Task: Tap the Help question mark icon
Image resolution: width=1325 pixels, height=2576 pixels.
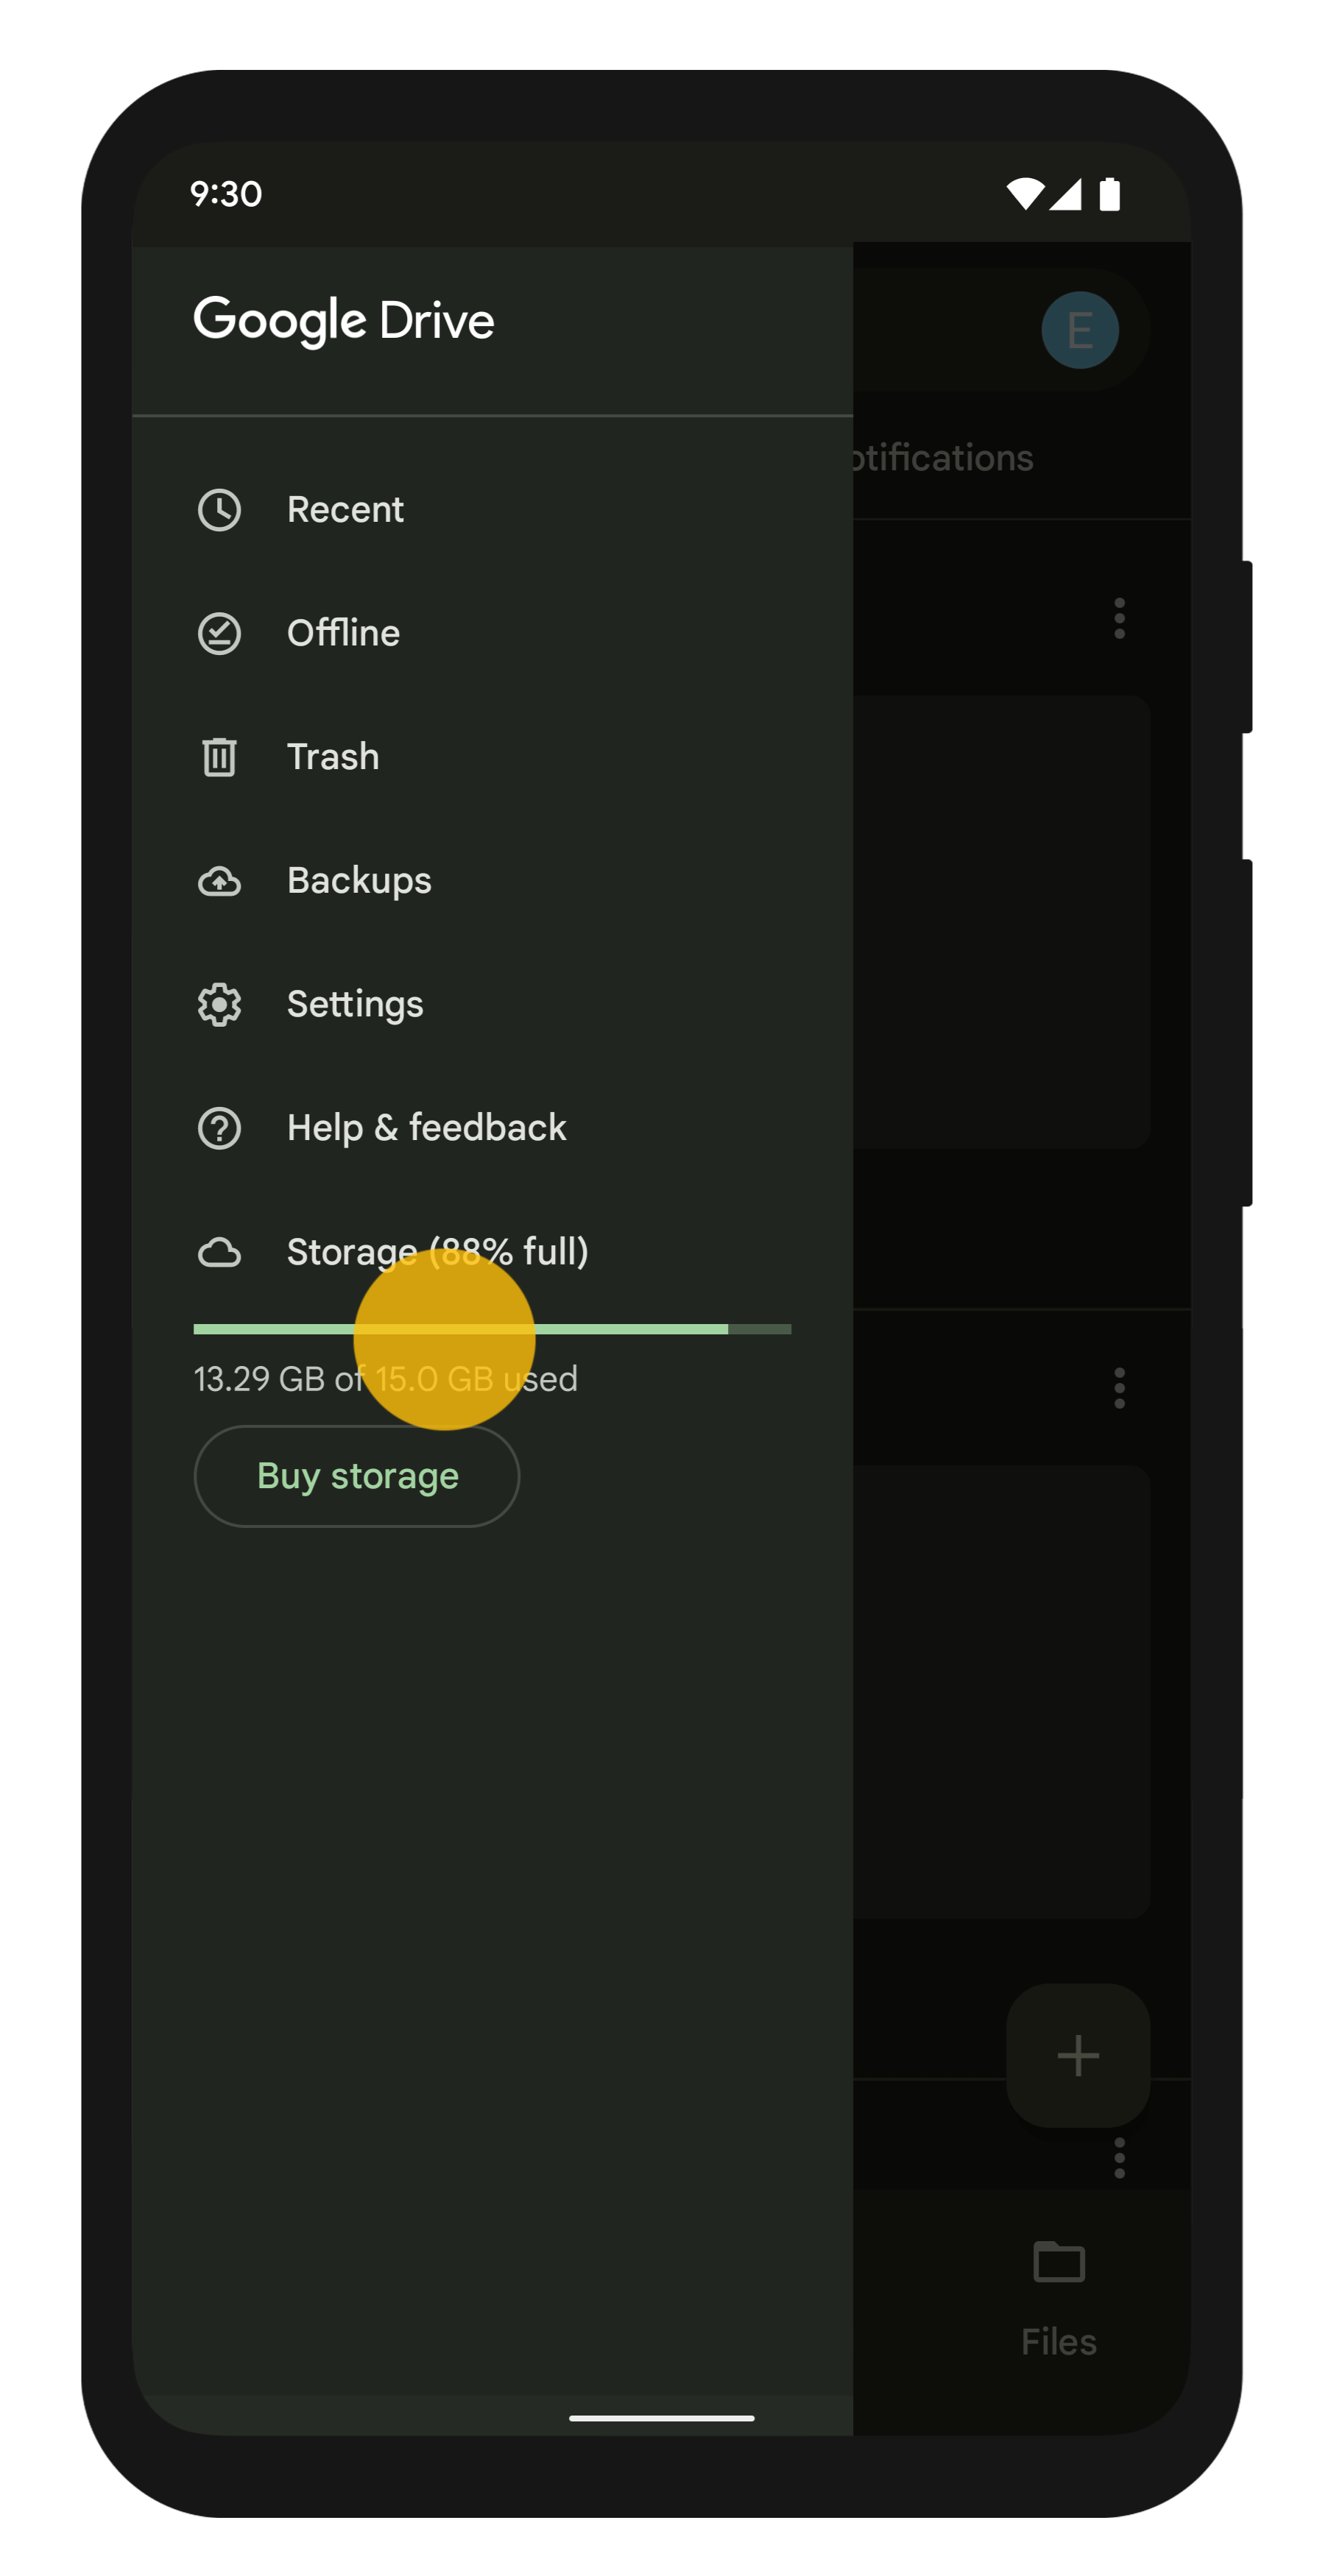Action: (x=219, y=1128)
